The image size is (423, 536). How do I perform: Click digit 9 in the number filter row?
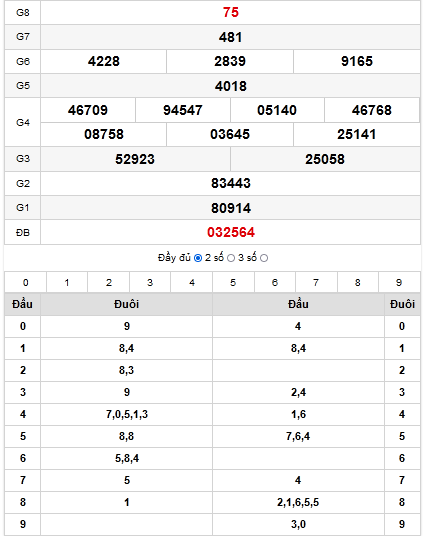coord(399,283)
